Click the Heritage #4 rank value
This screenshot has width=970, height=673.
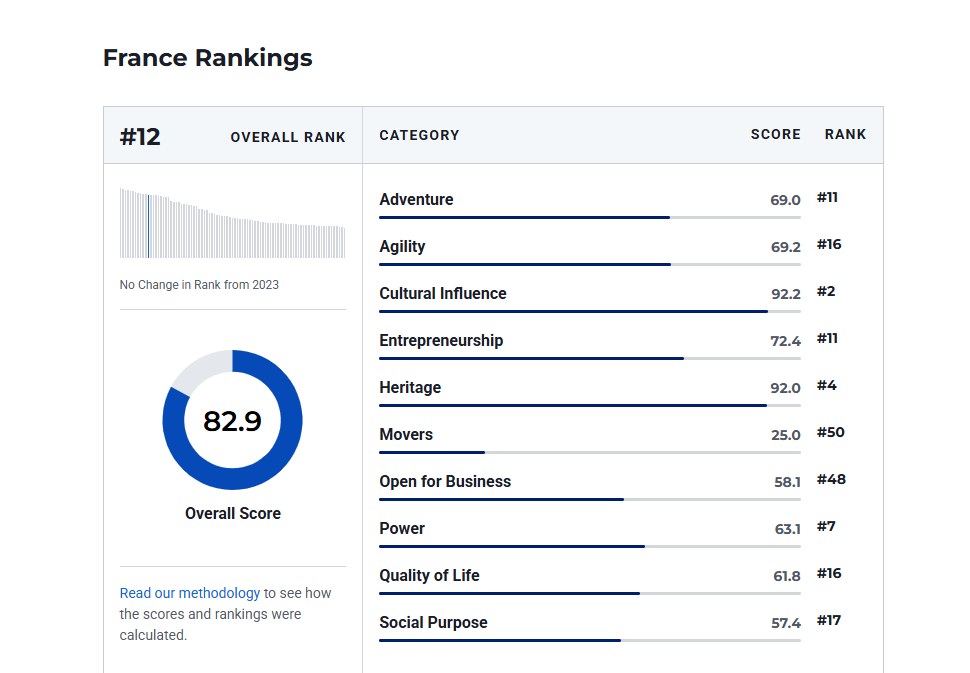[826, 386]
